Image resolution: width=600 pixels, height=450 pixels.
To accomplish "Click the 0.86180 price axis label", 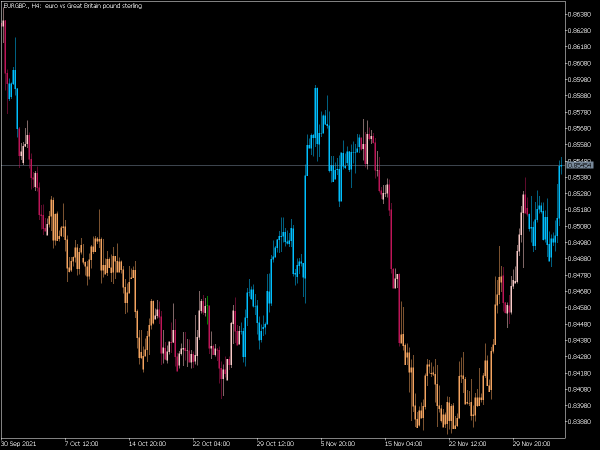I will point(579,47).
